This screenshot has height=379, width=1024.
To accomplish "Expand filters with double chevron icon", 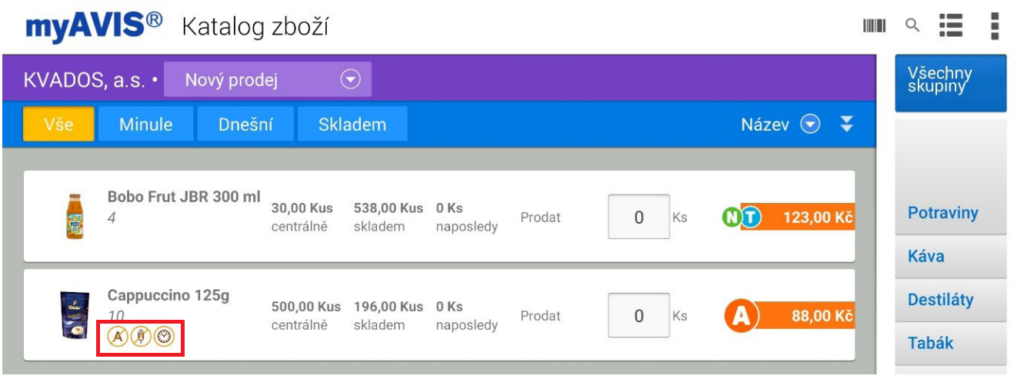I will tap(846, 124).
